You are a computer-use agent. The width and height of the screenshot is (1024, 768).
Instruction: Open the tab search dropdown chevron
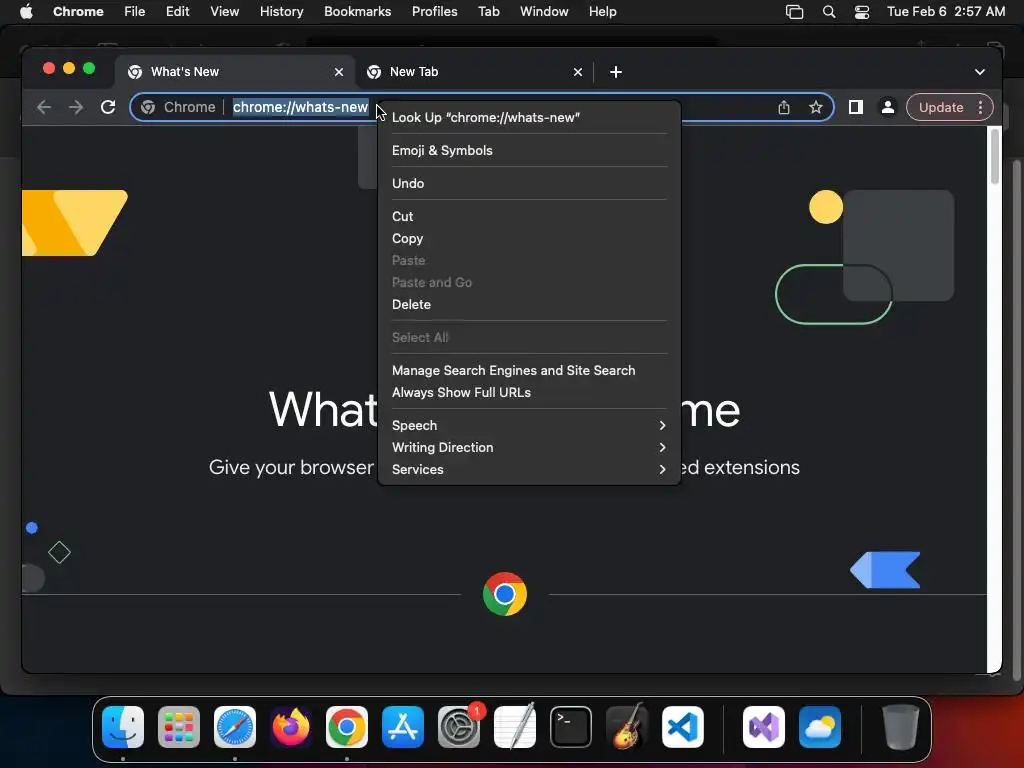(x=980, y=72)
